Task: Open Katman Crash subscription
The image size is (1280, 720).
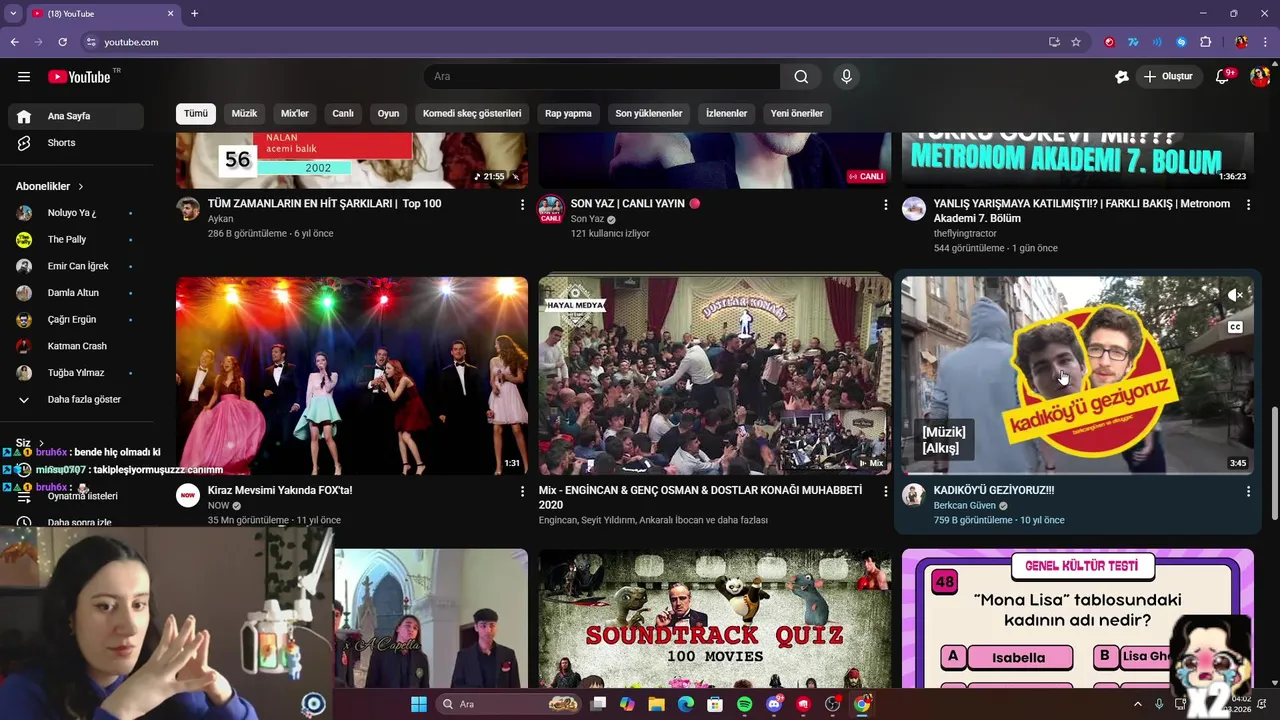Action: (76, 346)
